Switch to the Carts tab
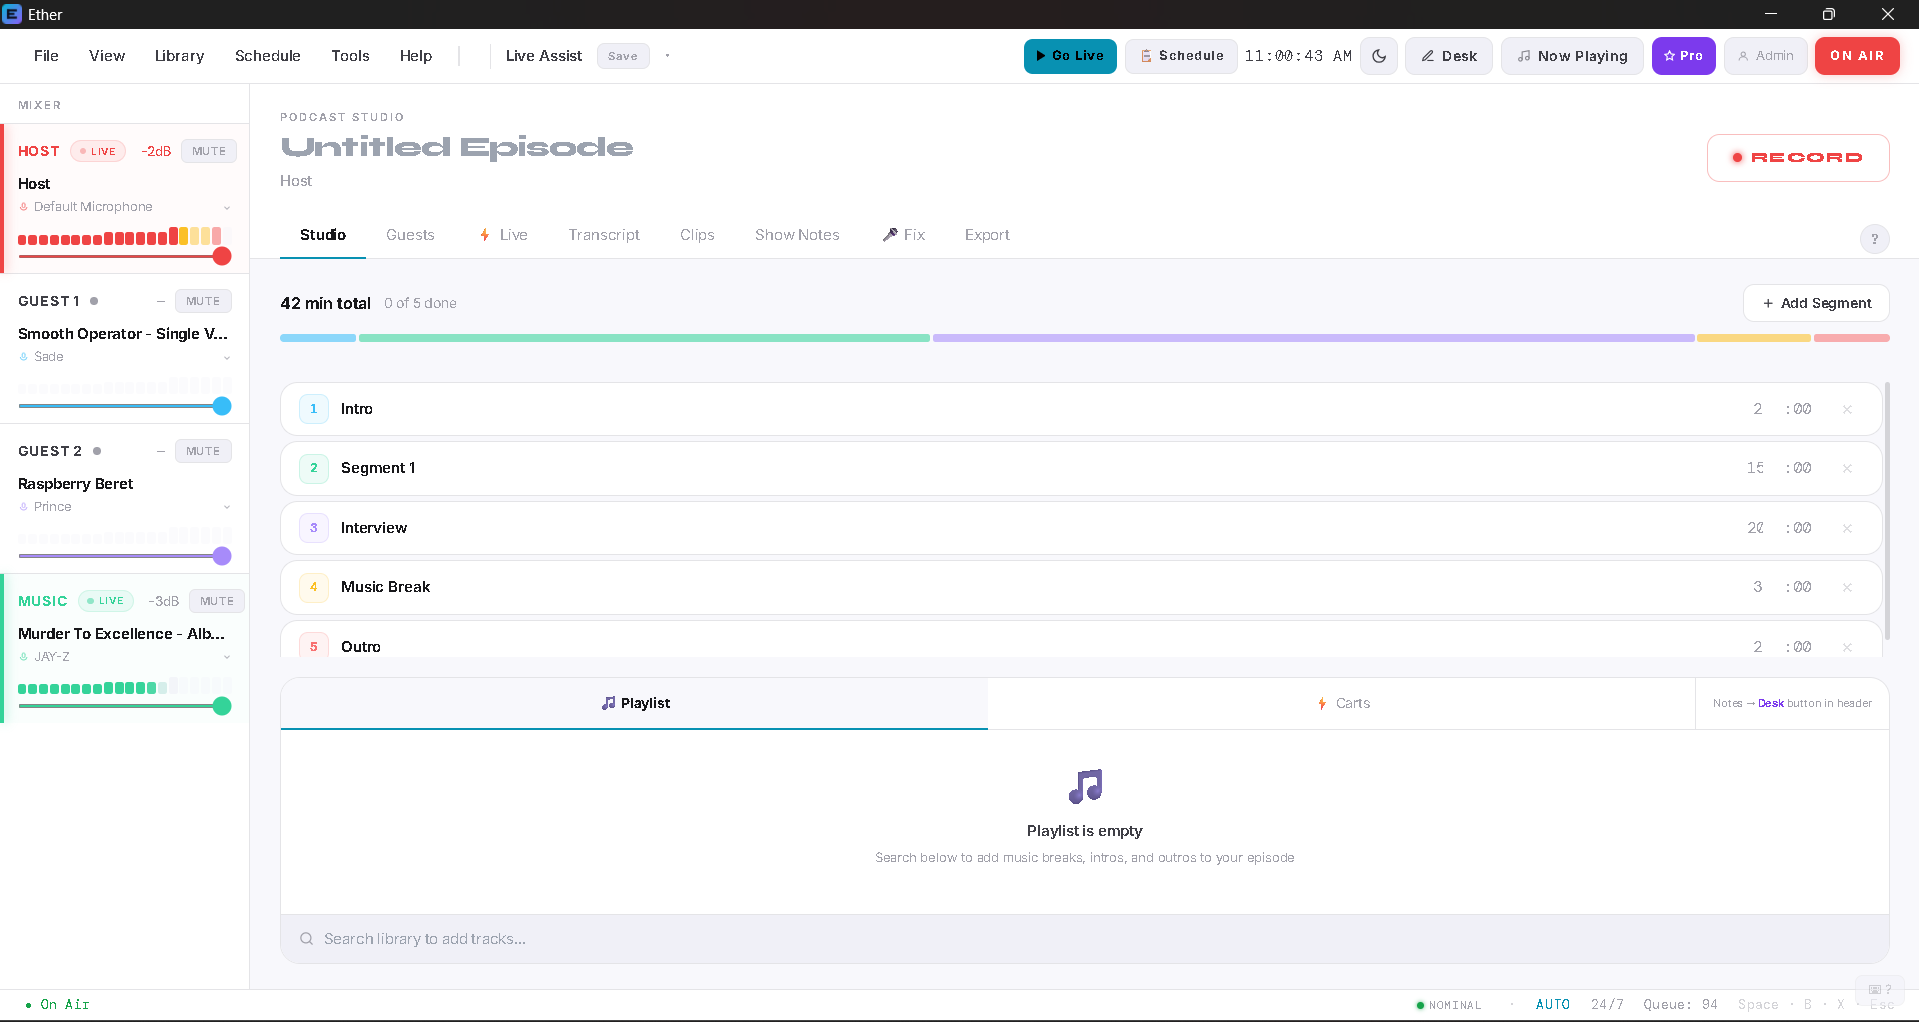The height and width of the screenshot is (1022, 1919). [1342, 704]
